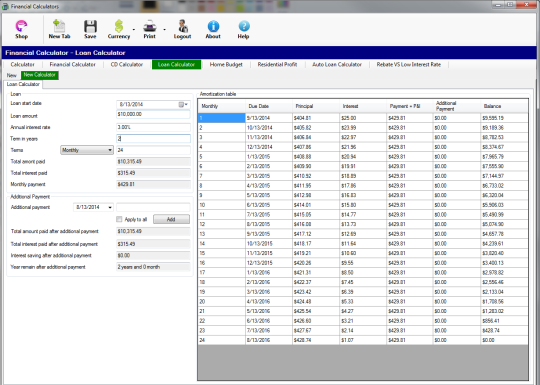Click the Add button
Viewport: 540px width, 385px height.
[171, 219]
